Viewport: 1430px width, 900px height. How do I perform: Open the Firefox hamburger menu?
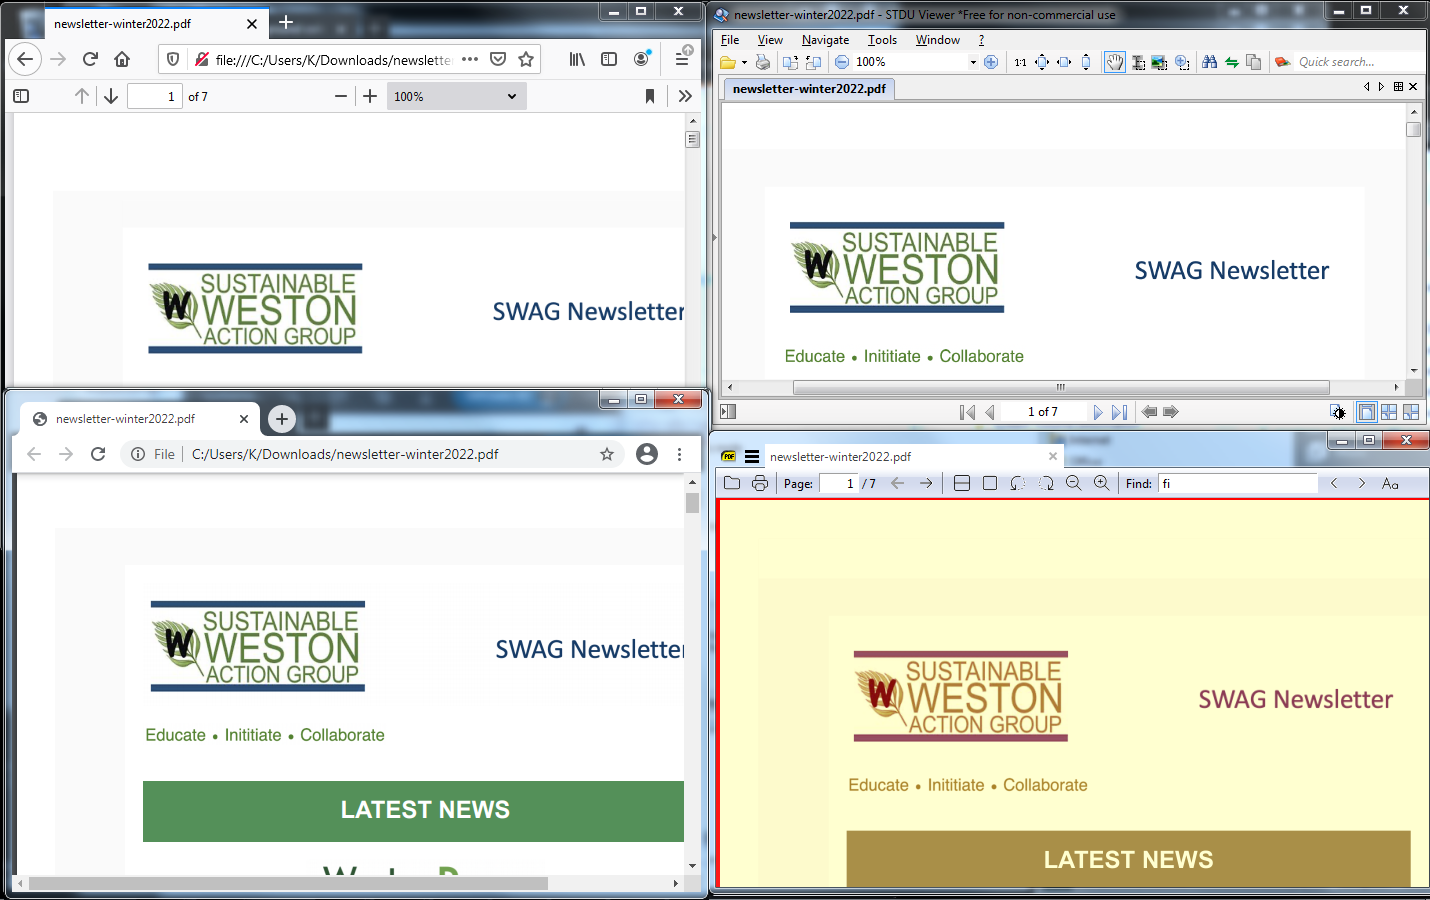click(682, 59)
